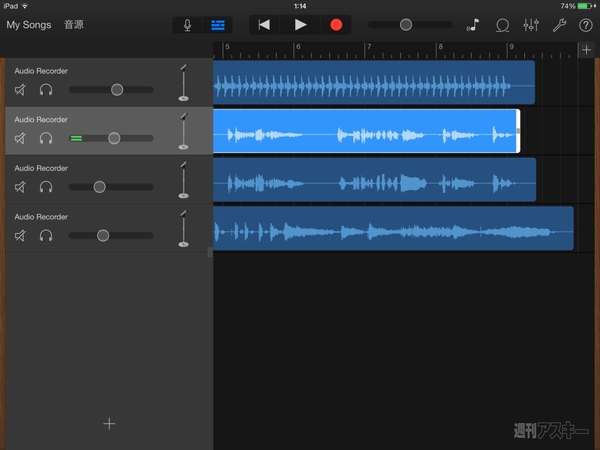This screenshot has height=450, width=600.
Task: Mute the fourth Audio Recorder track
Action: 21,236
